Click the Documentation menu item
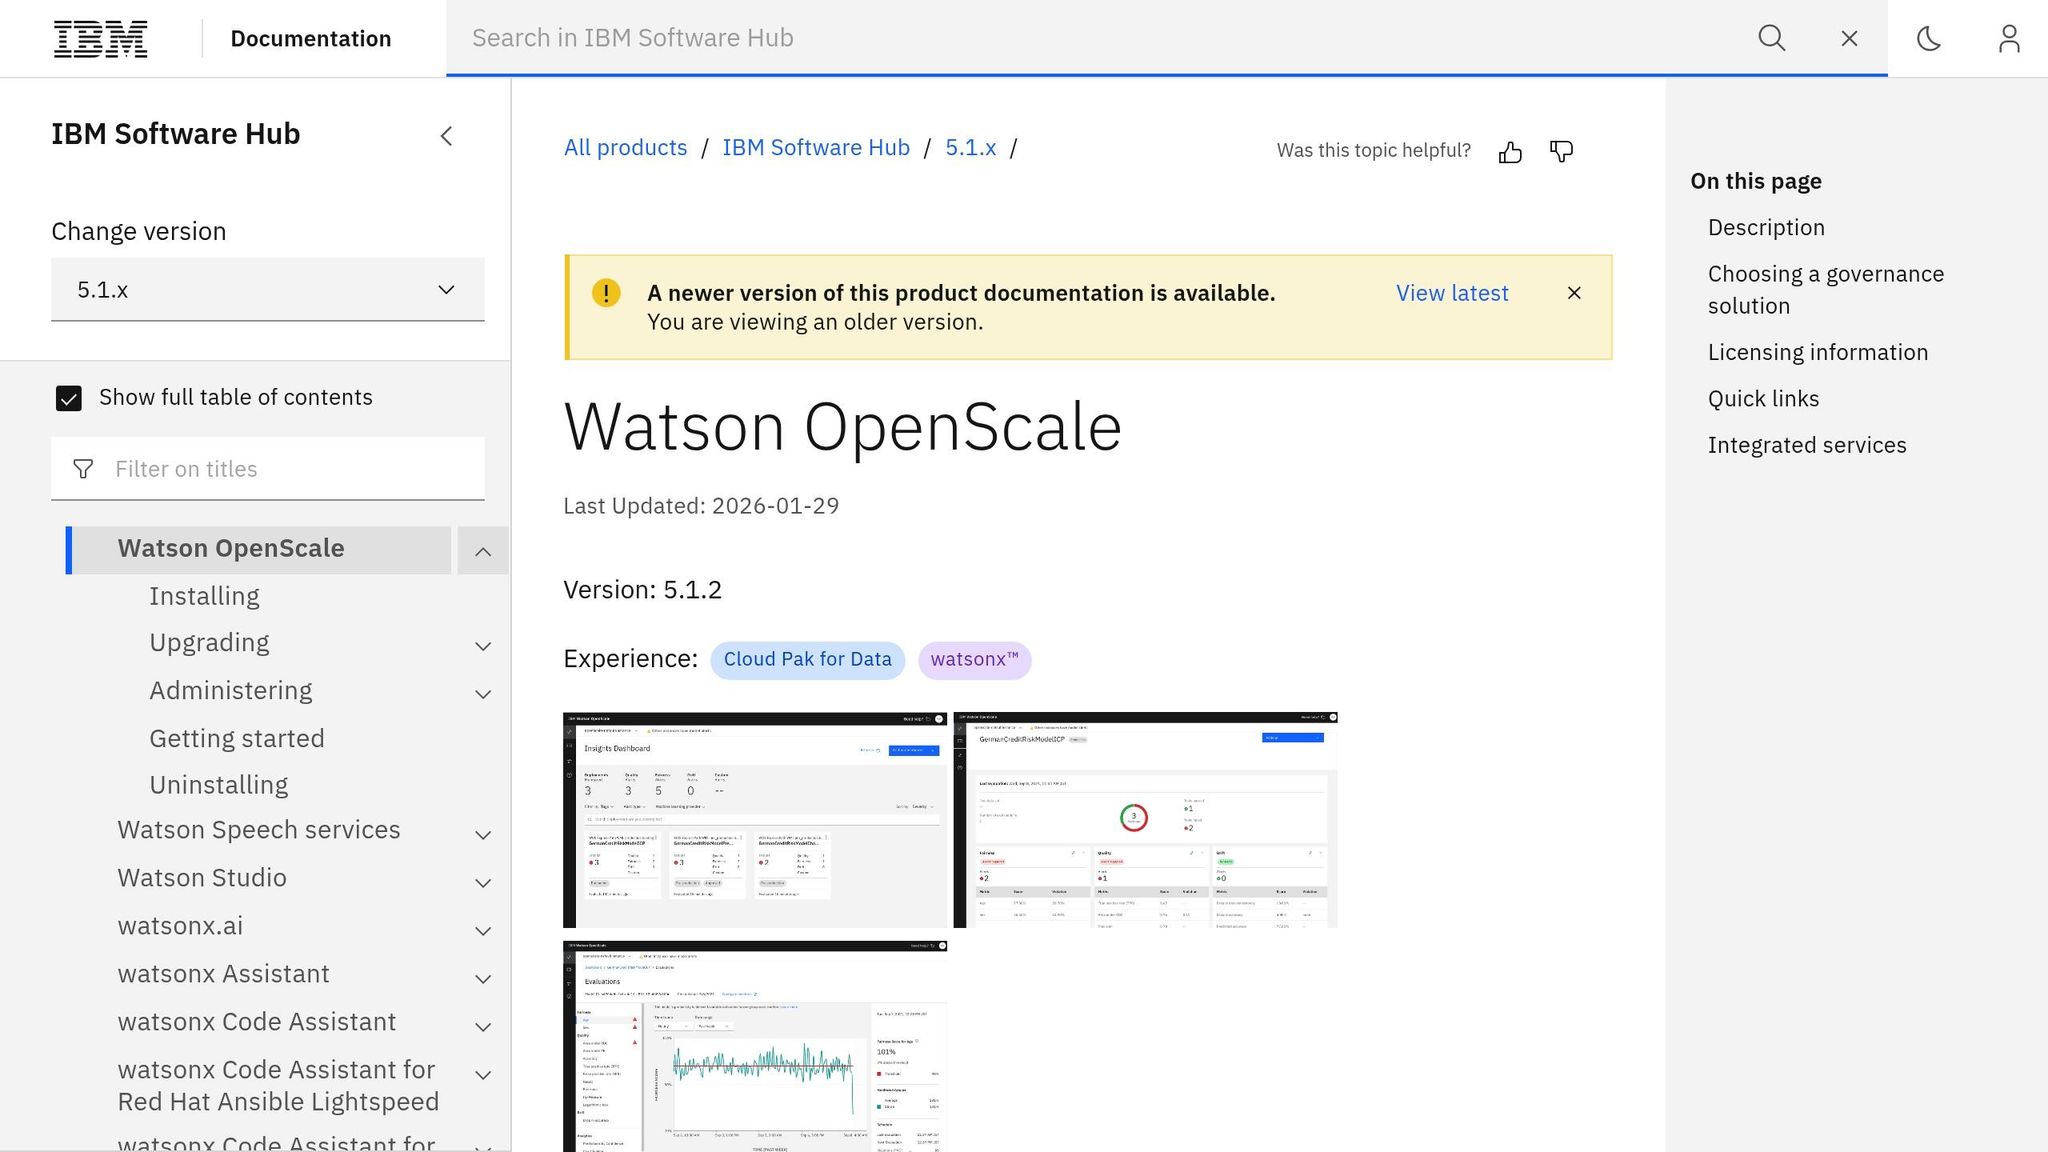The image size is (2048, 1152). [x=311, y=38]
